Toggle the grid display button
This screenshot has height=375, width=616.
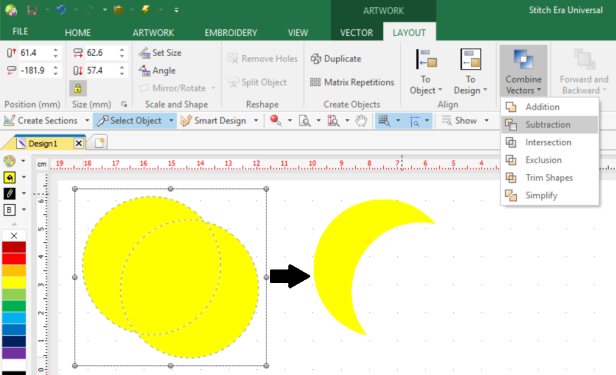point(384,121)
